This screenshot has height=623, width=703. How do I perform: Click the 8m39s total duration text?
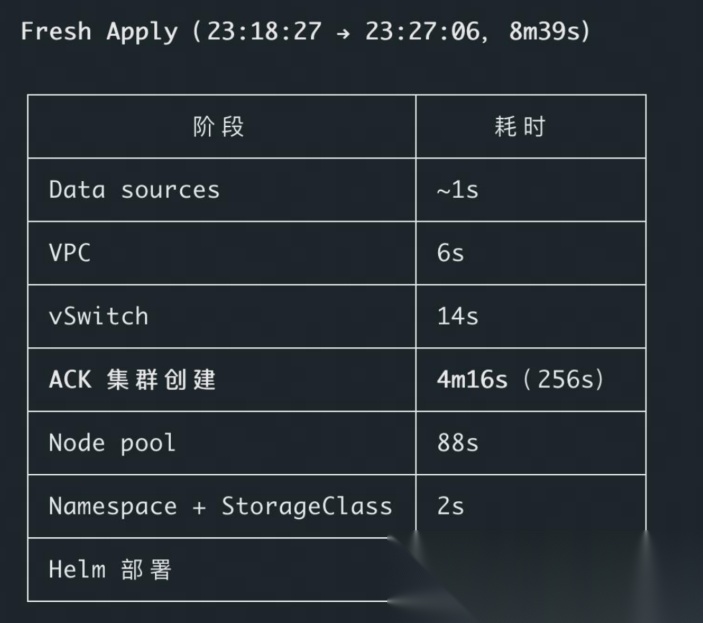545,31
